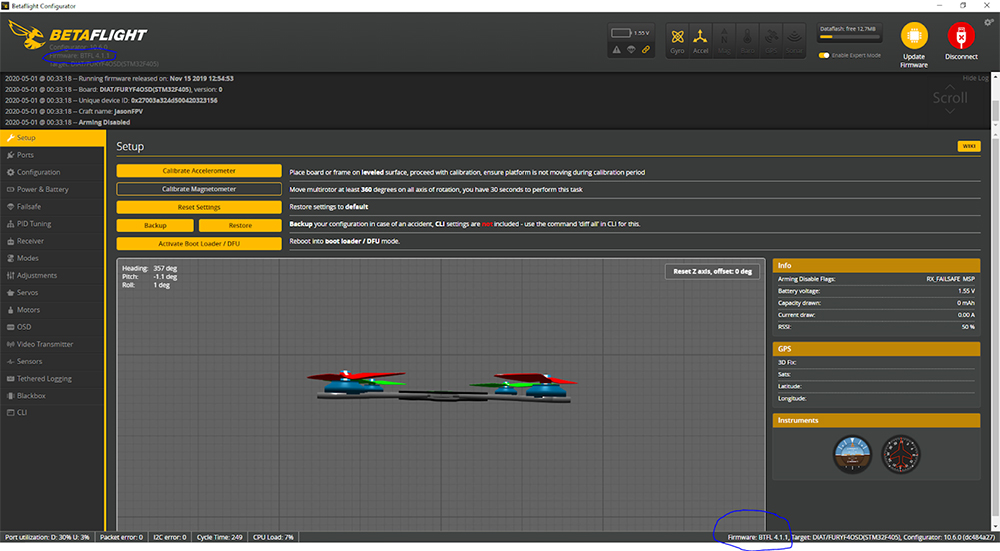Click the 'RSSI' info row
The width and height of the screenshot is (1000, 551).
876,327
